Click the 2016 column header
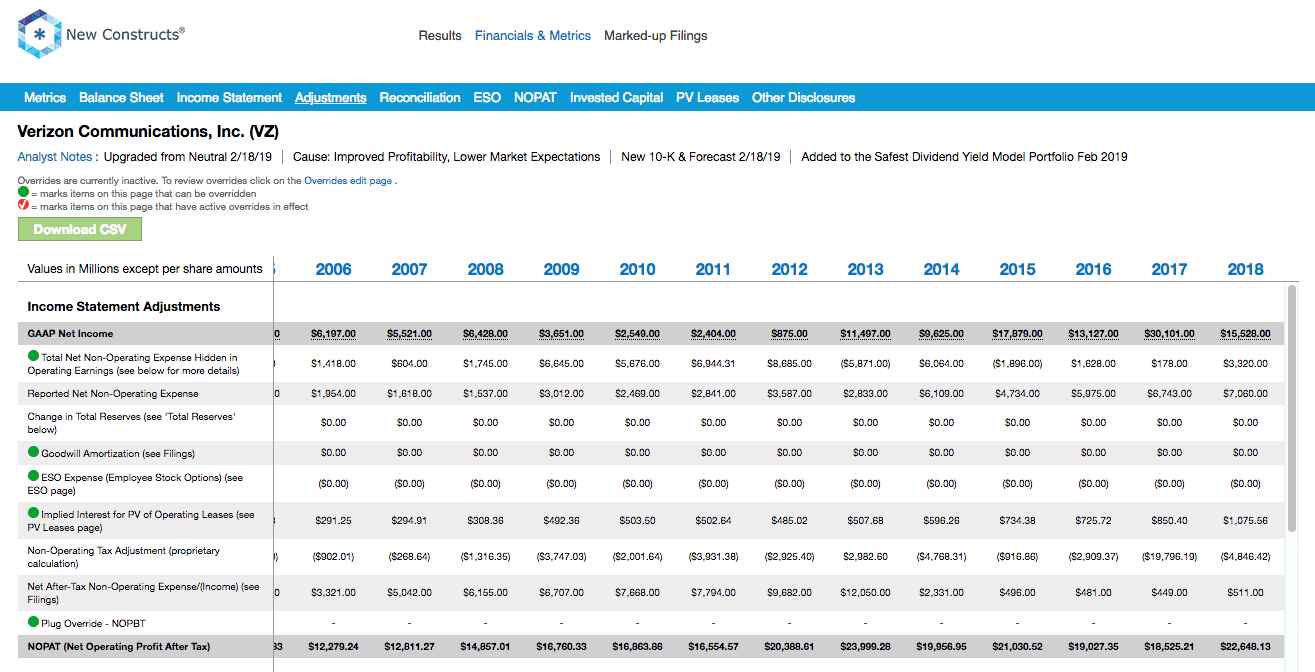The height and width of the screenshot is (672, 1315). (x=1093, y=269)
